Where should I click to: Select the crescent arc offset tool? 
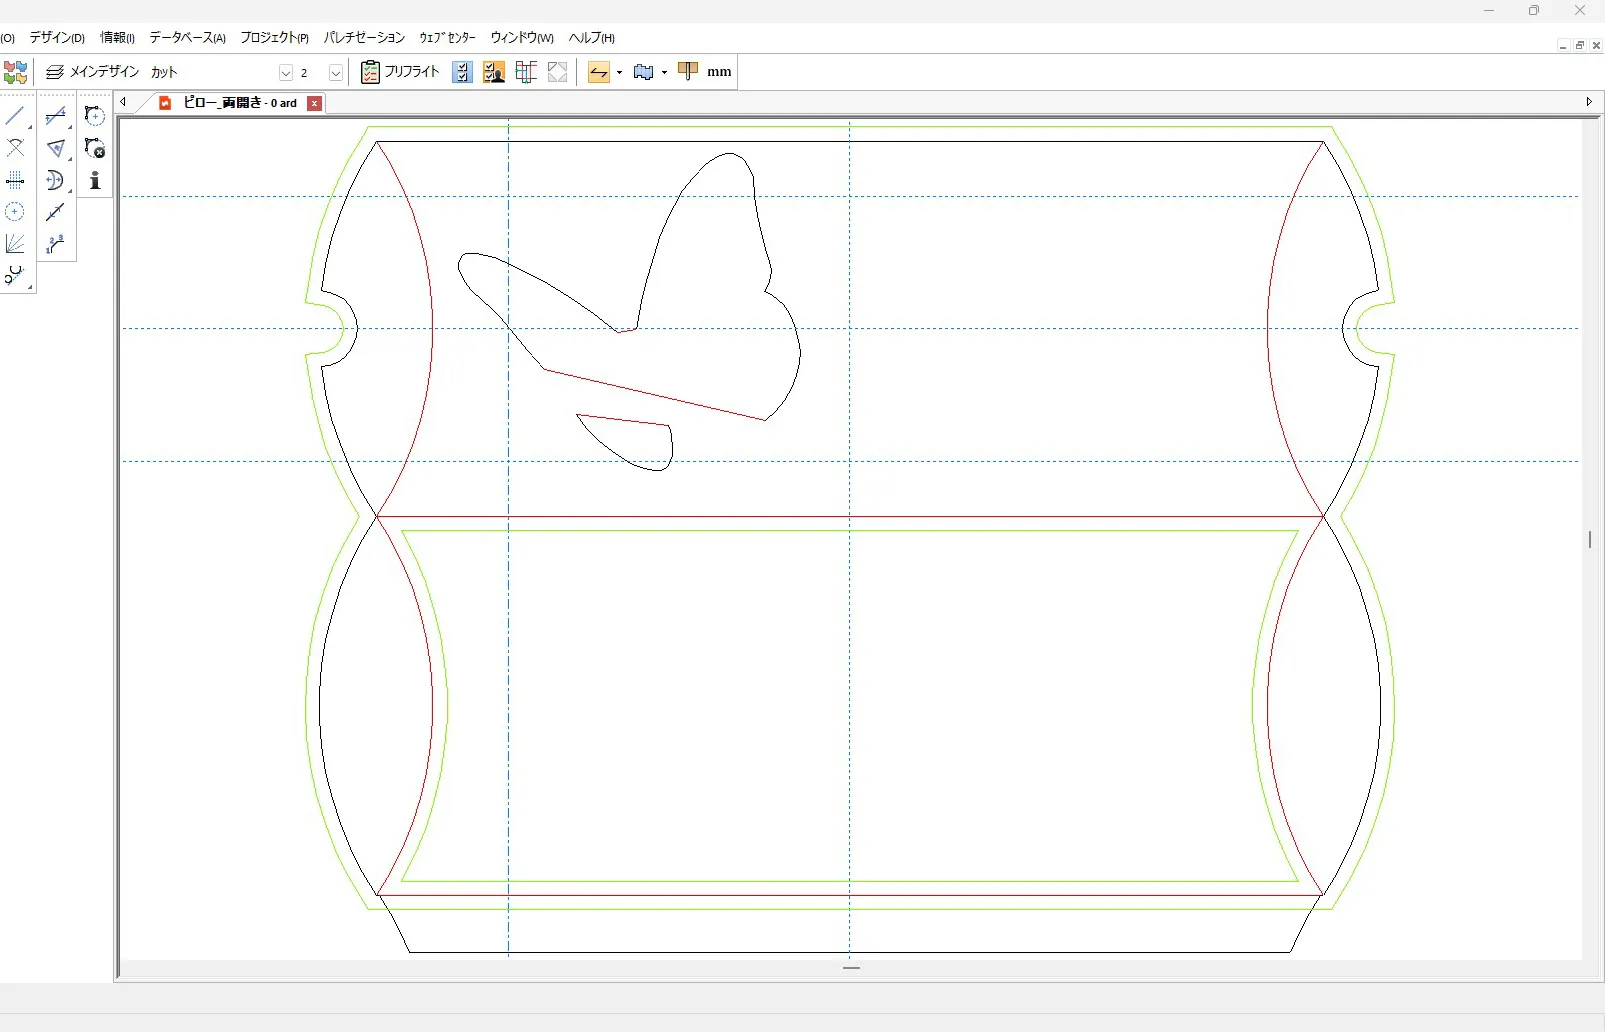coord(55,181)
